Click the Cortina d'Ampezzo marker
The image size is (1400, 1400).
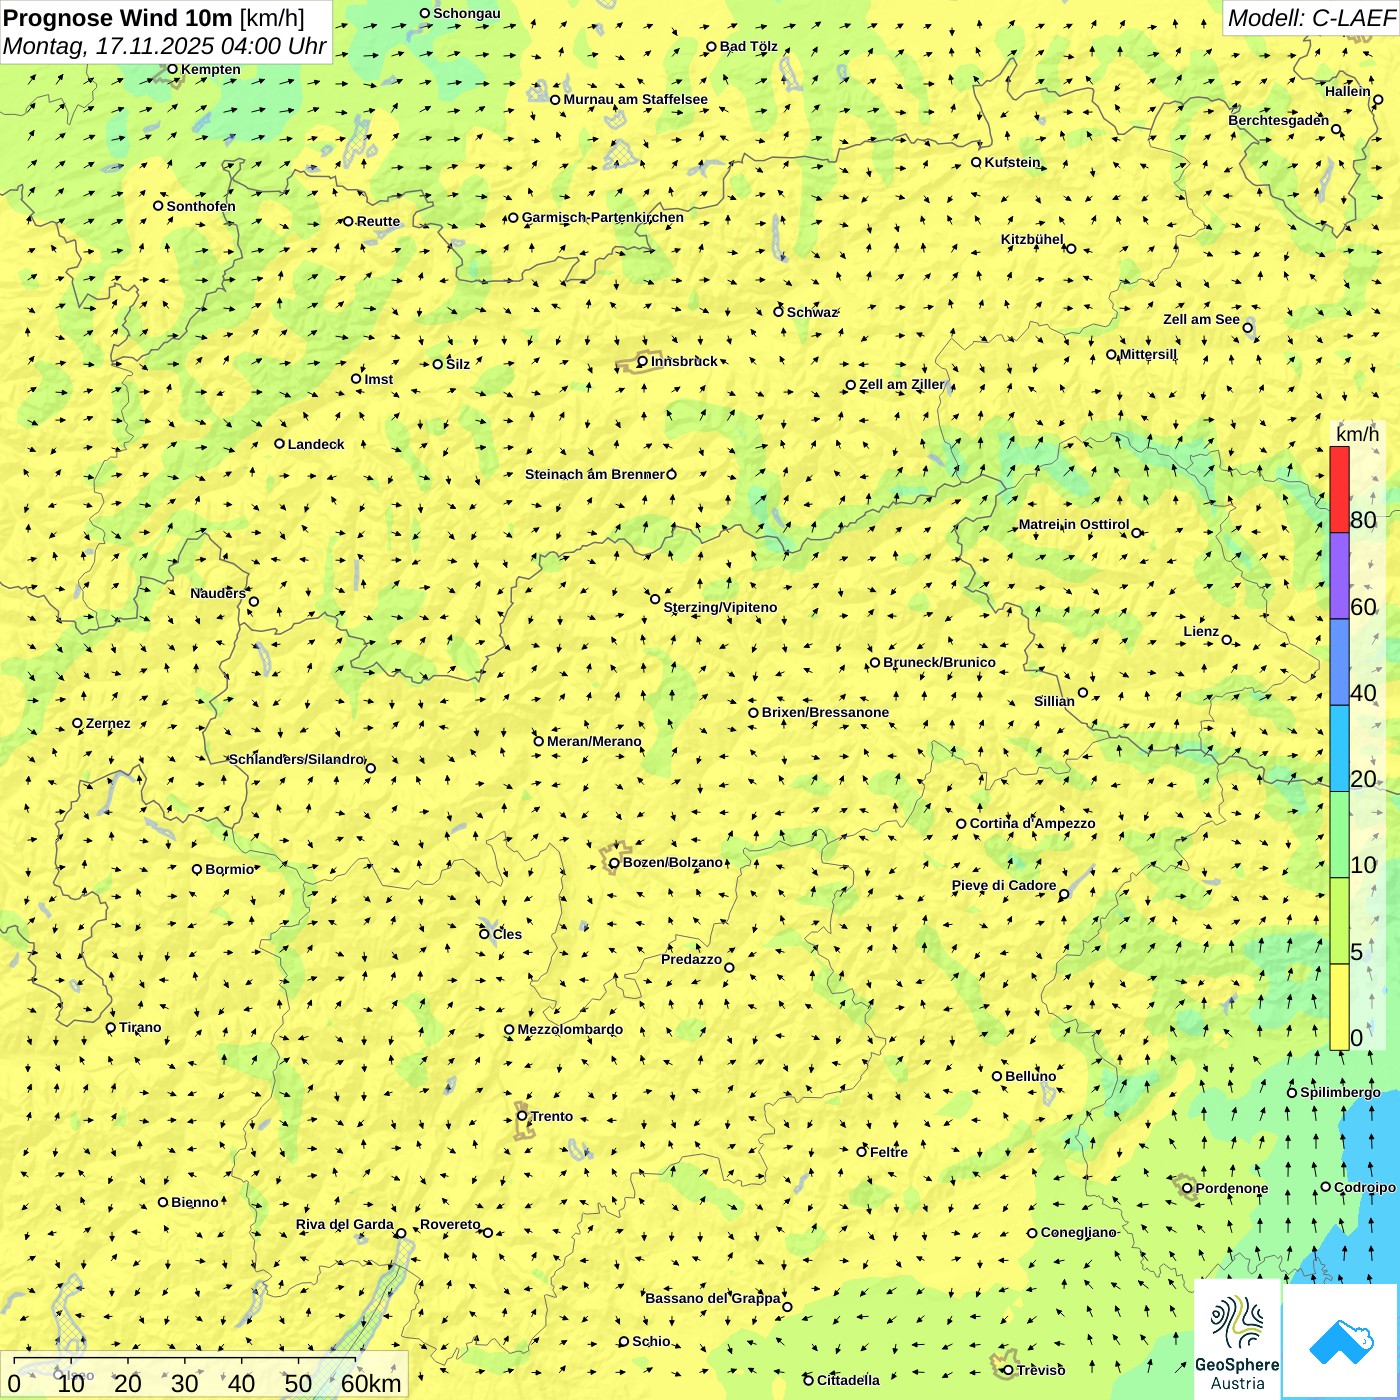[x=961, y=824]
